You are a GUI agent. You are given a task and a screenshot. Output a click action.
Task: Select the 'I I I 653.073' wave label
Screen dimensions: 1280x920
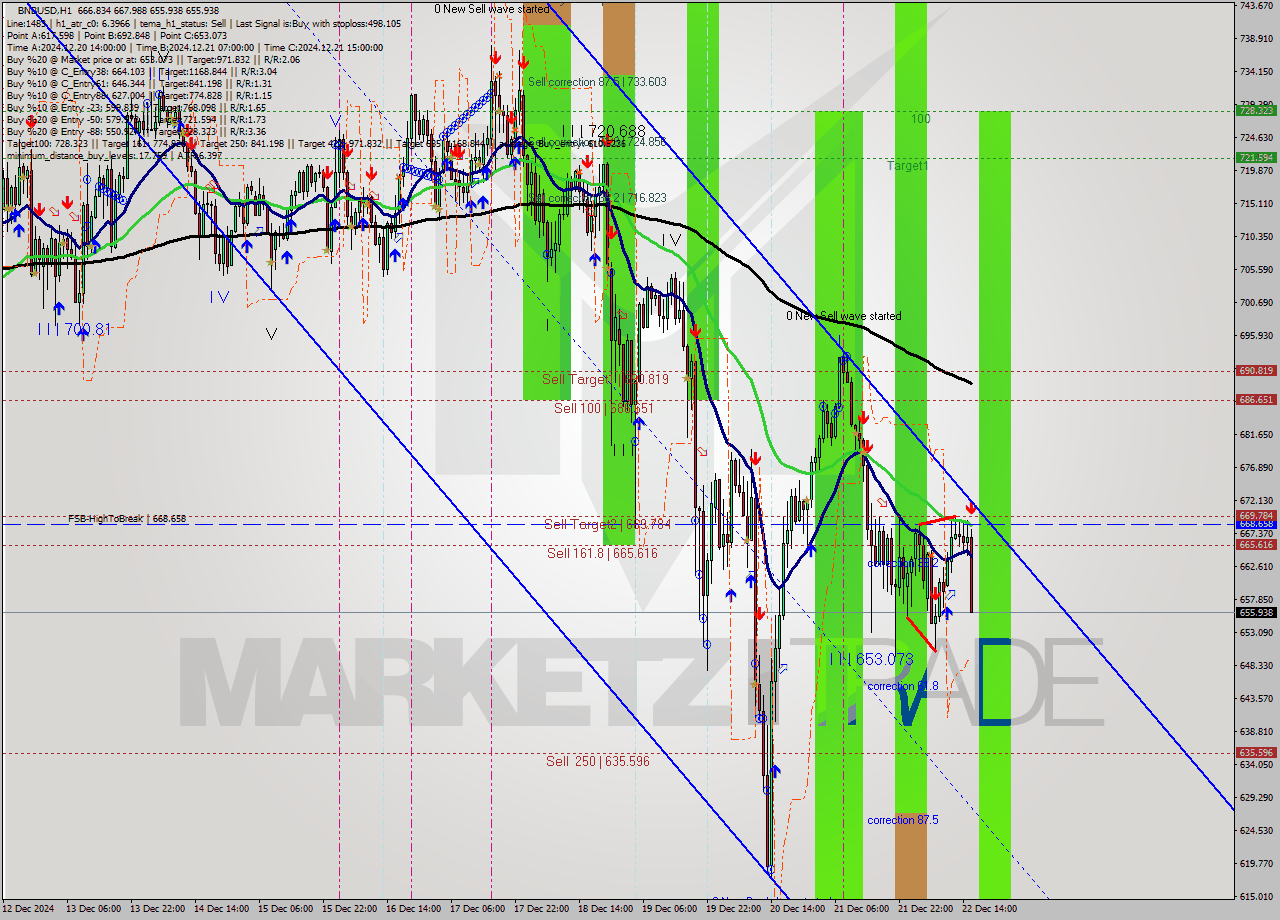[870, 659]
